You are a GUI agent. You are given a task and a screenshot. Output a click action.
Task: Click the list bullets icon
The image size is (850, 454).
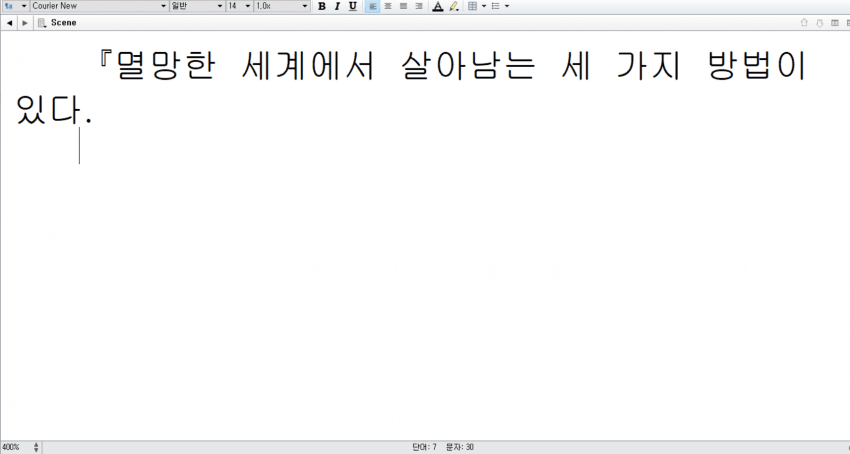click(495, 7)
